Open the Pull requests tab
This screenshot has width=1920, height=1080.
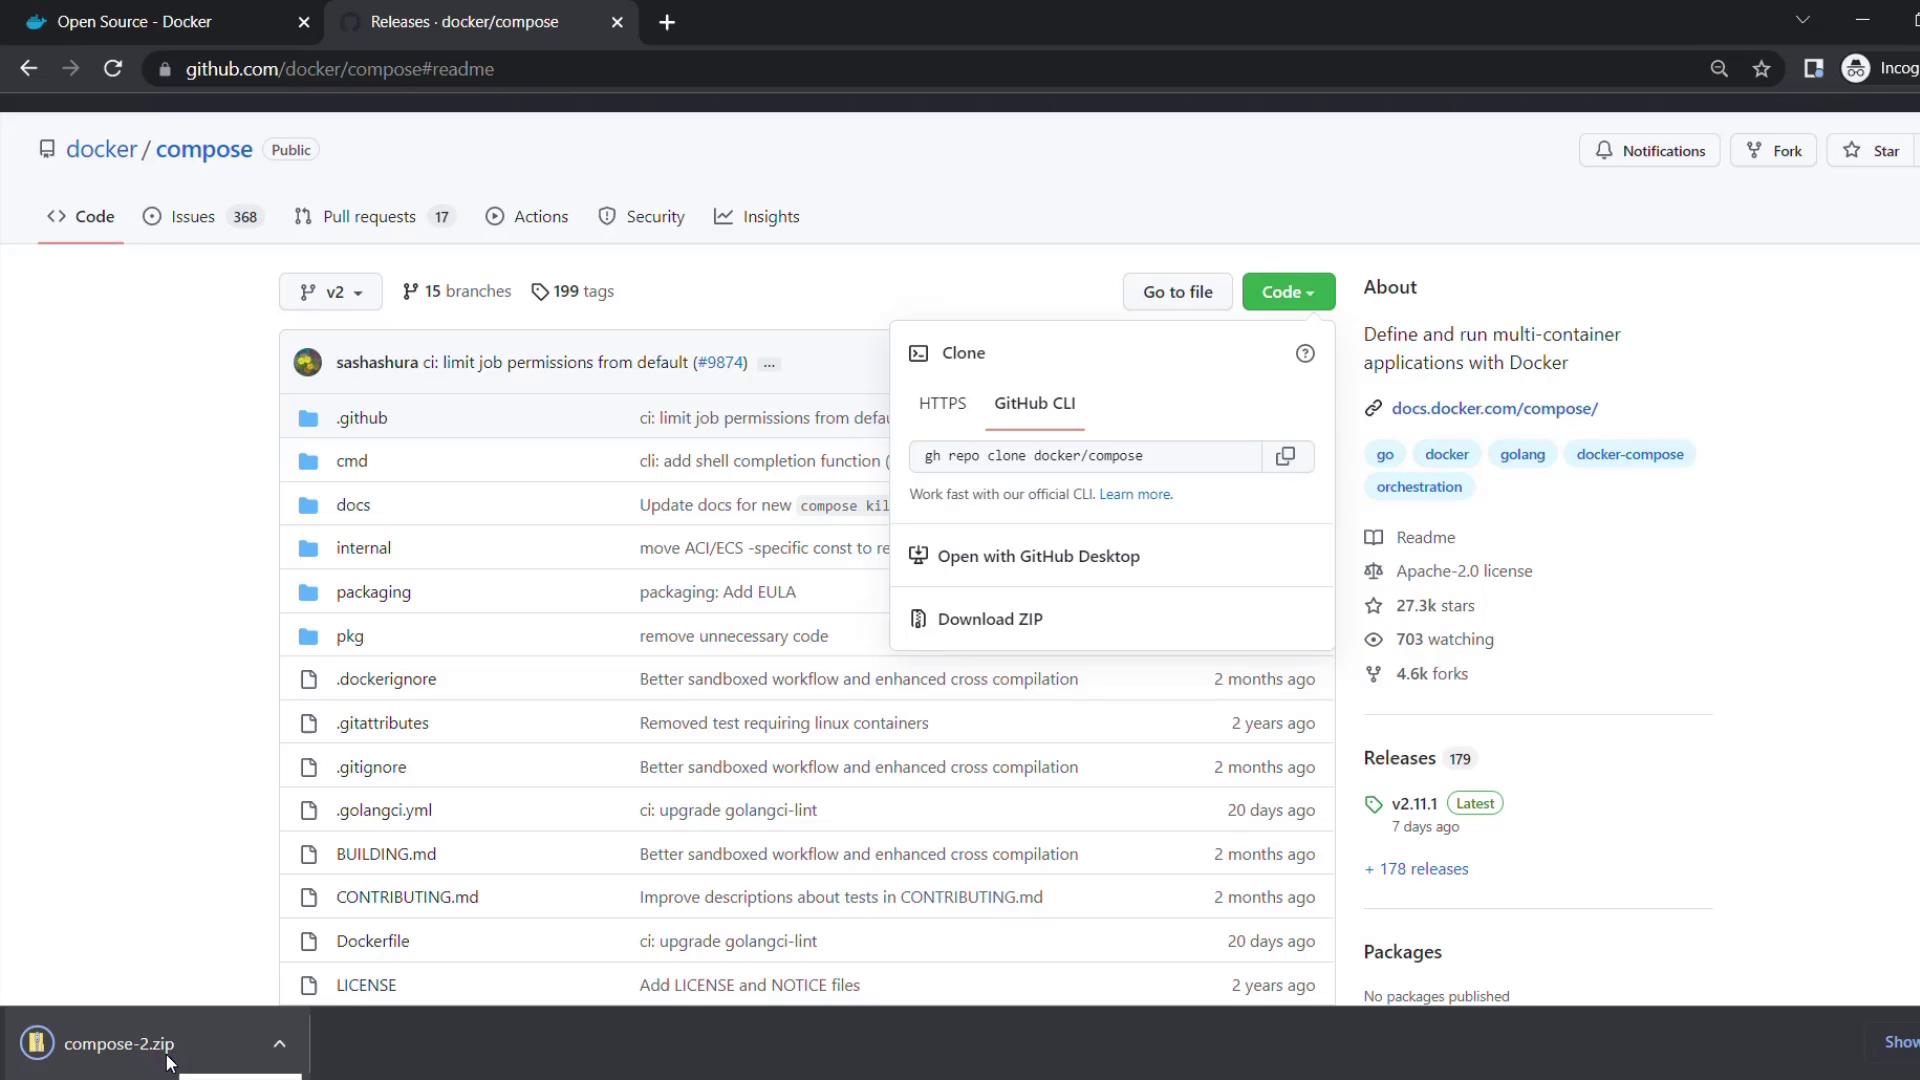coord(369,217)
